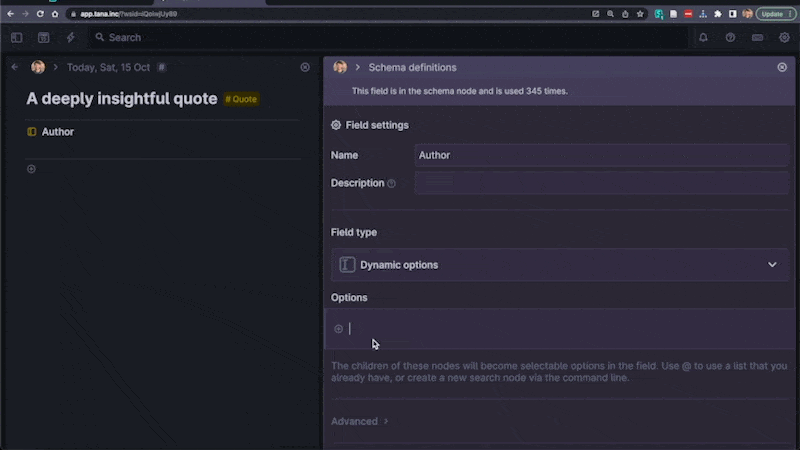This screenshot has height=450, width=800.
Task: Open the calendar day view icon
Action: click(43, 37)
